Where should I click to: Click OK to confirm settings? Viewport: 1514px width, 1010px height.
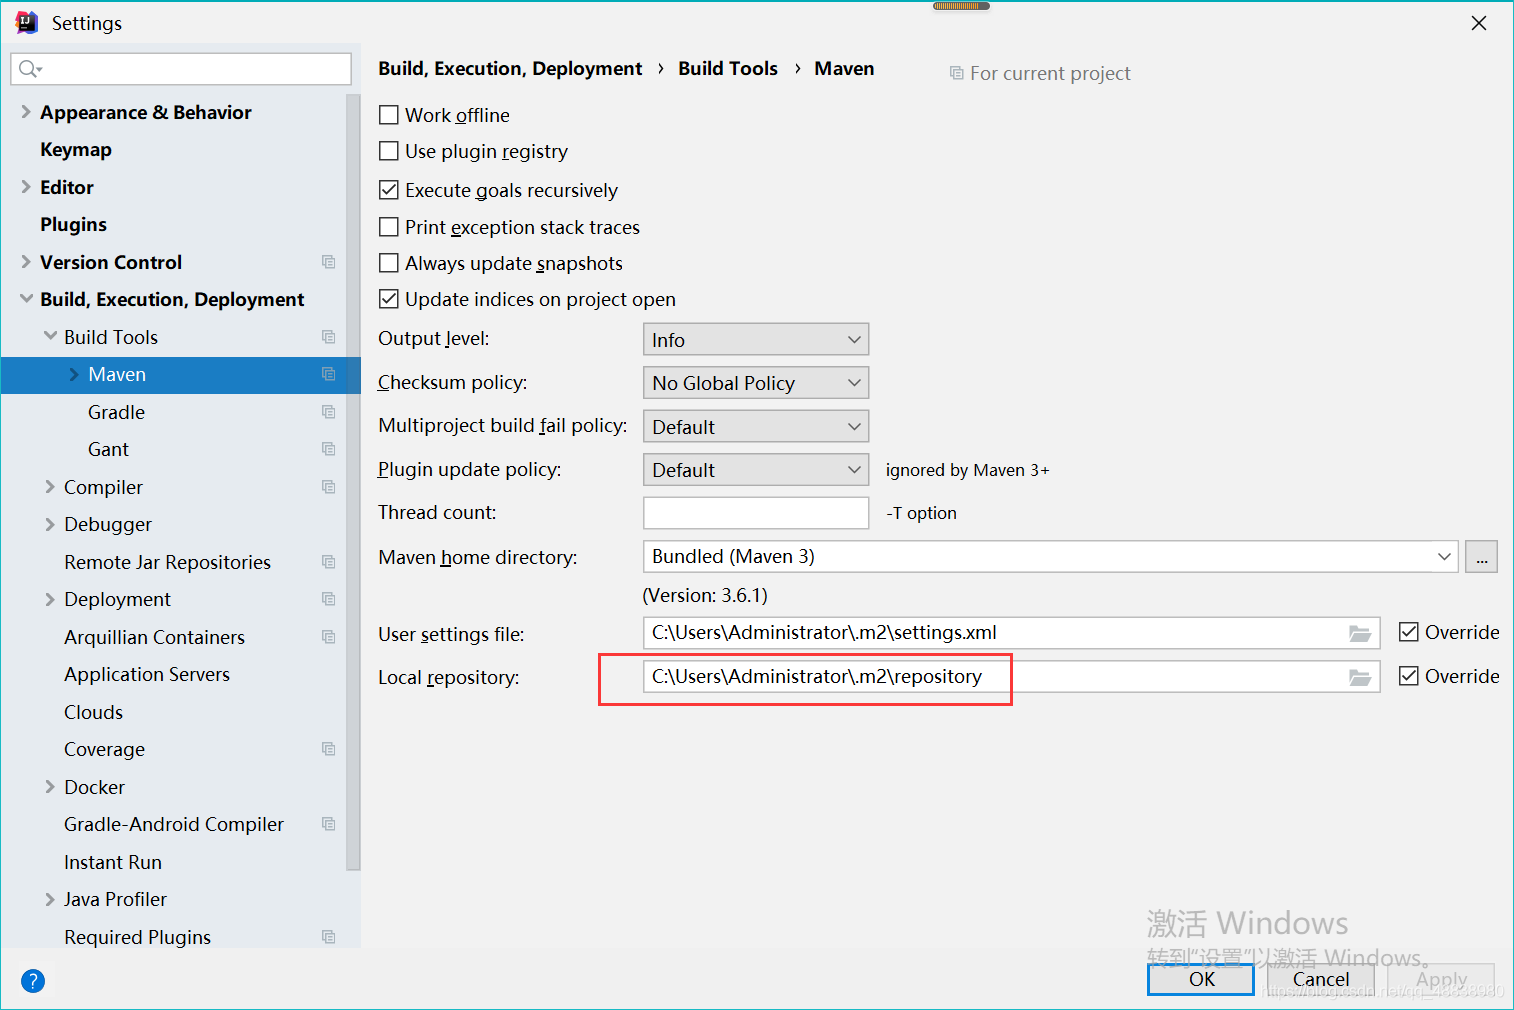[x=1201, y=979]
